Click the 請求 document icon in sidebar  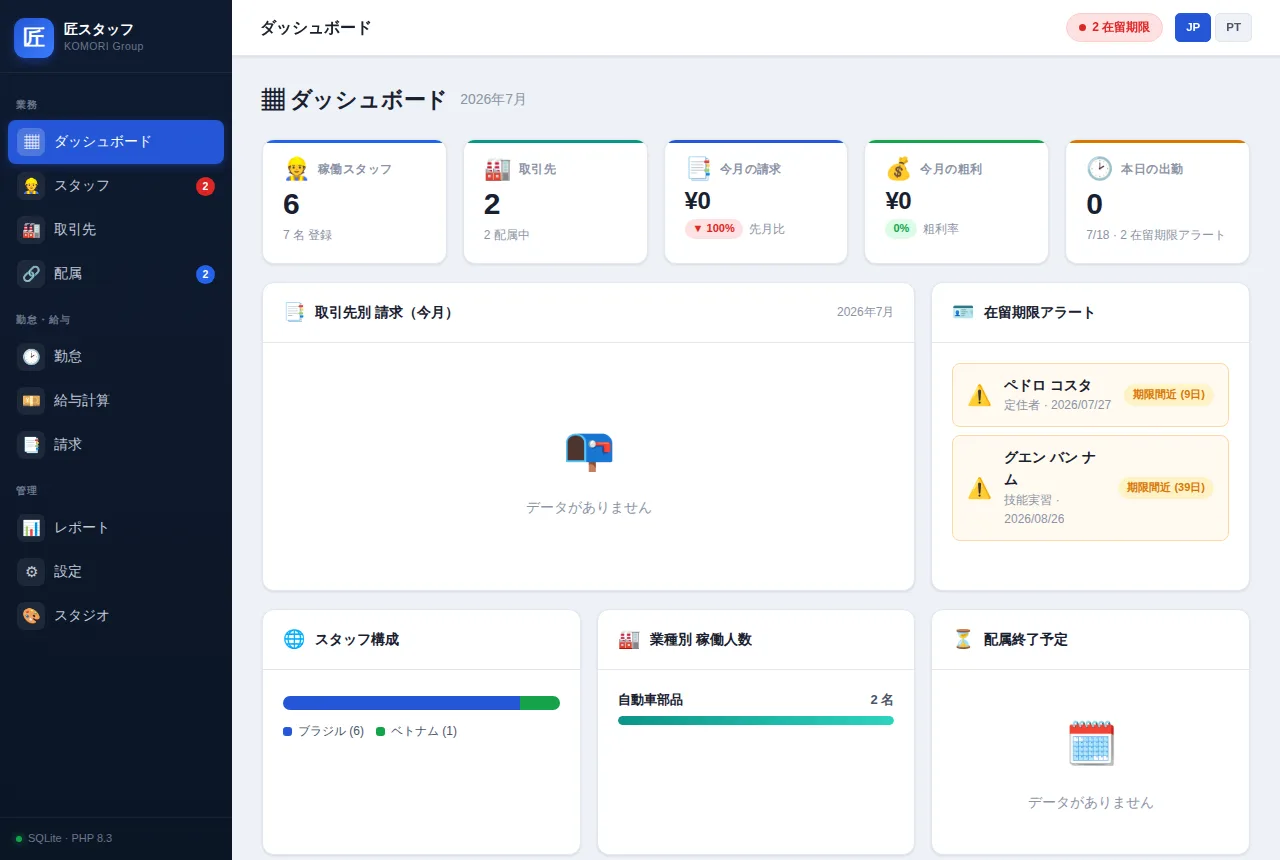tap(31, 445)
